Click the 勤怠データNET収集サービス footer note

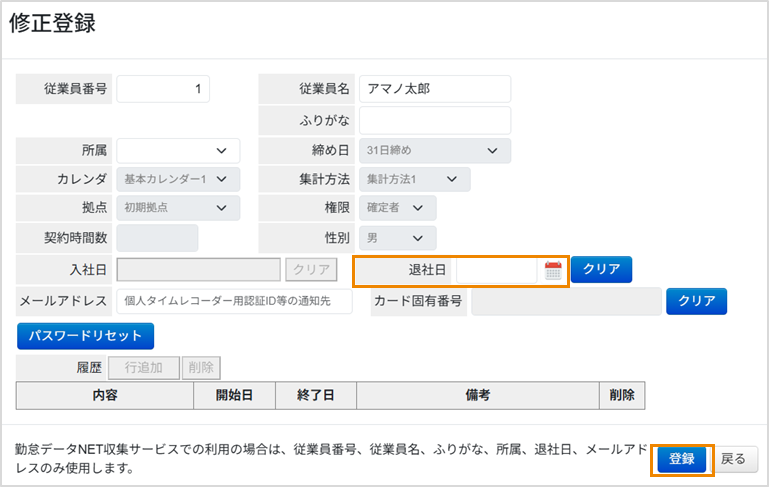coord(331,459)
